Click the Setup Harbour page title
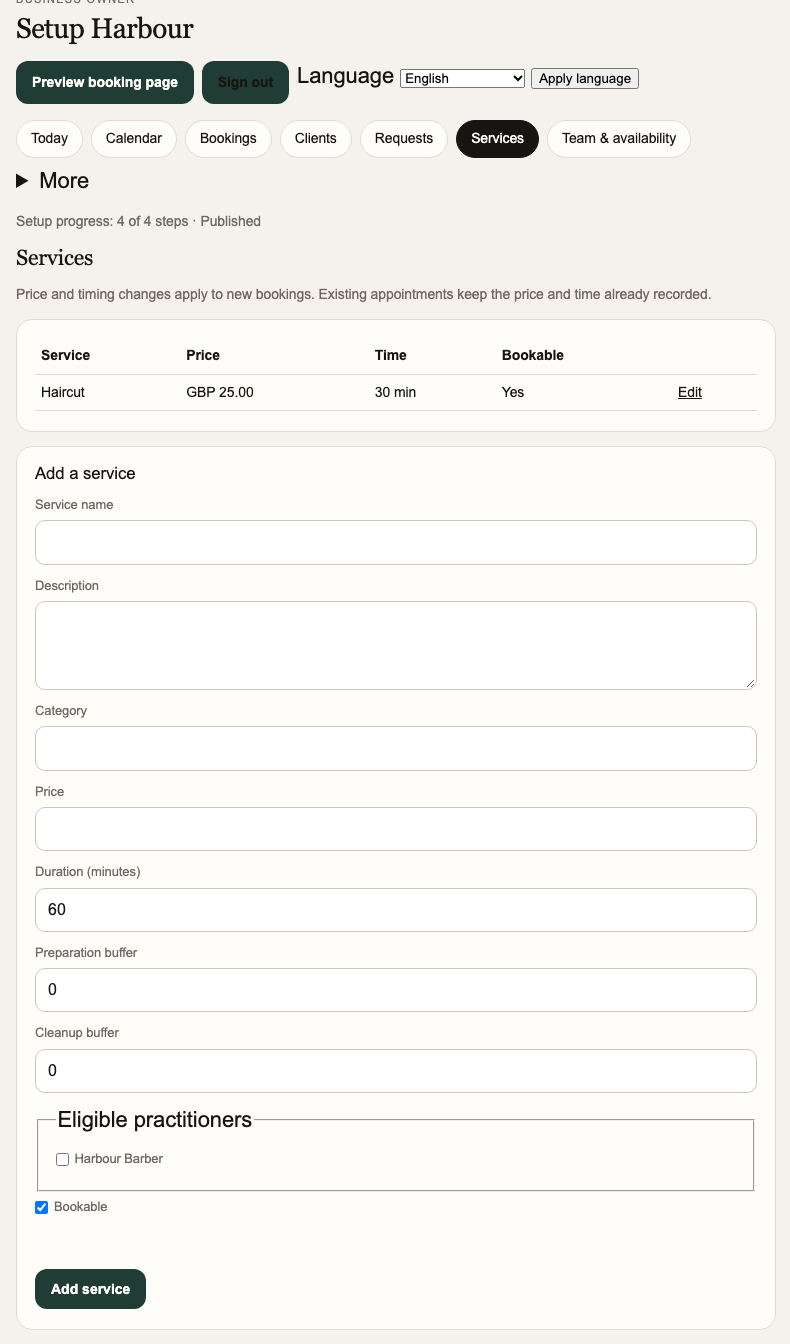The image size is (790, 1344). 105,29
